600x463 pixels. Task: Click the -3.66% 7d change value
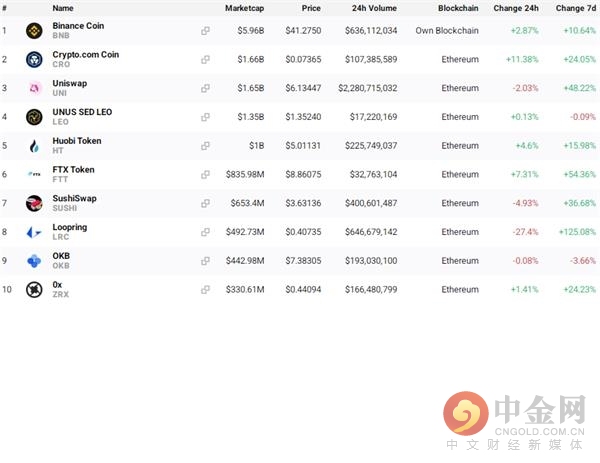[x=582, y=261]
